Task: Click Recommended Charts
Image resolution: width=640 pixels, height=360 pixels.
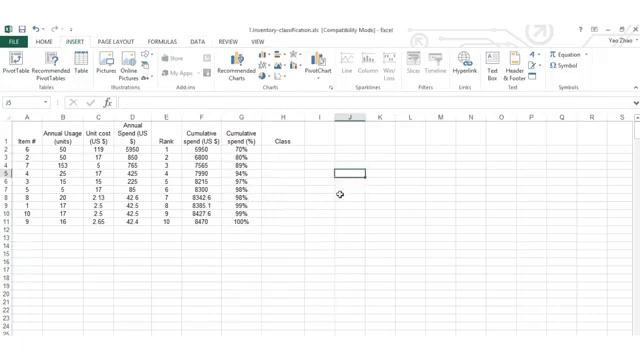Action: (236, 66)
